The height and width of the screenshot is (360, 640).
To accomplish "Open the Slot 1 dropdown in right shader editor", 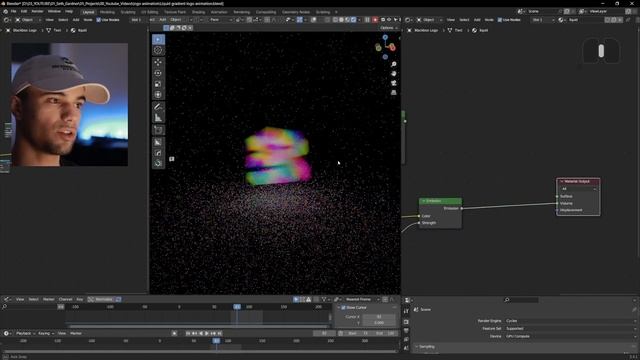I will [x=543, y=20].
